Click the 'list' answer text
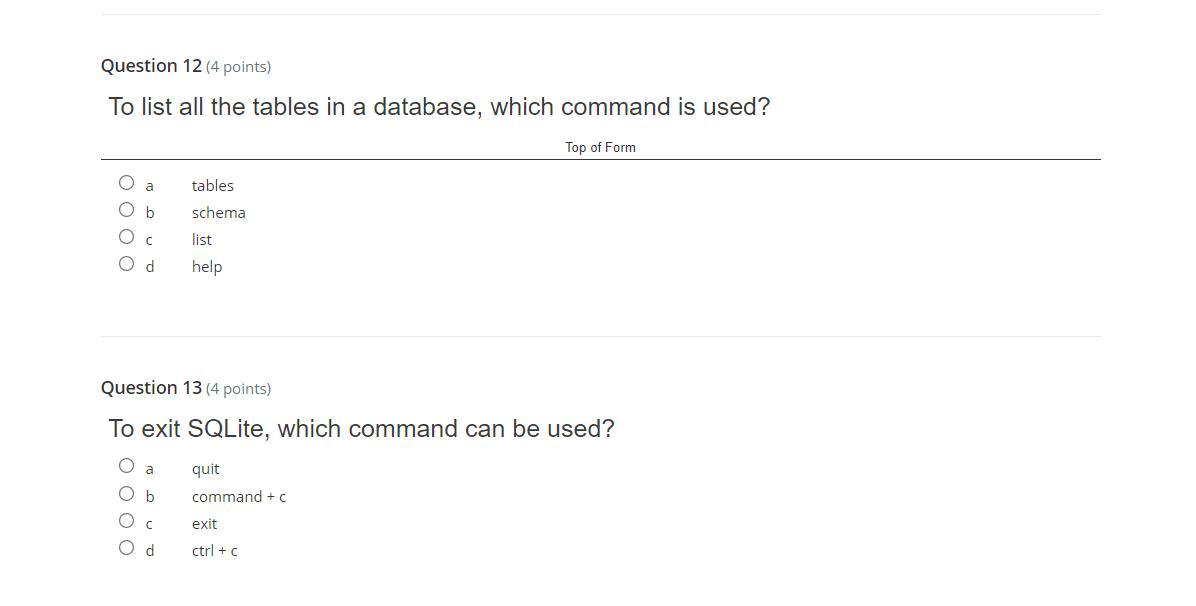 pos(201,240)
